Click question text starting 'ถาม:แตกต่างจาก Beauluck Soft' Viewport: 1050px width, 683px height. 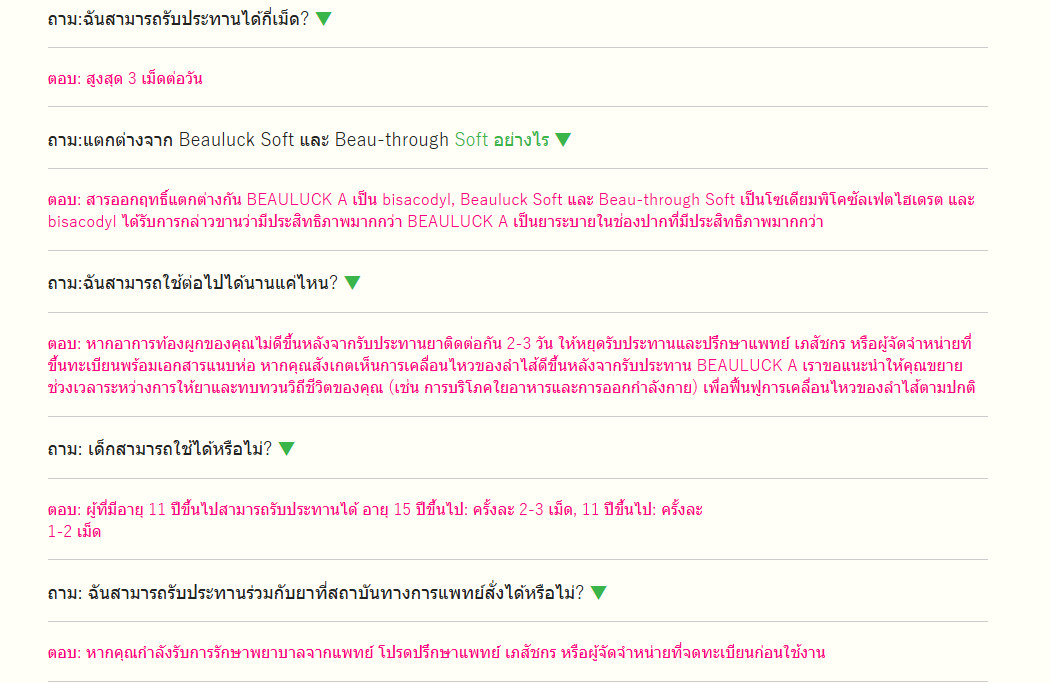pyautogui.click(x=298, y=140)
